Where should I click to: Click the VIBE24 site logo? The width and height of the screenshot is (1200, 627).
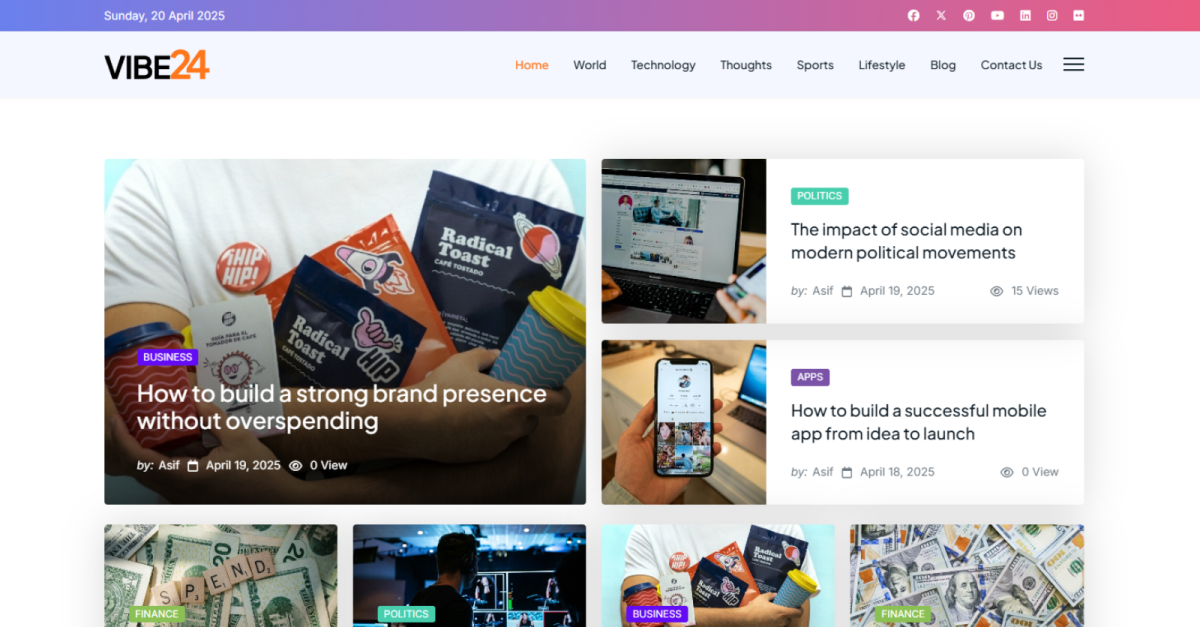coord(157,65)
